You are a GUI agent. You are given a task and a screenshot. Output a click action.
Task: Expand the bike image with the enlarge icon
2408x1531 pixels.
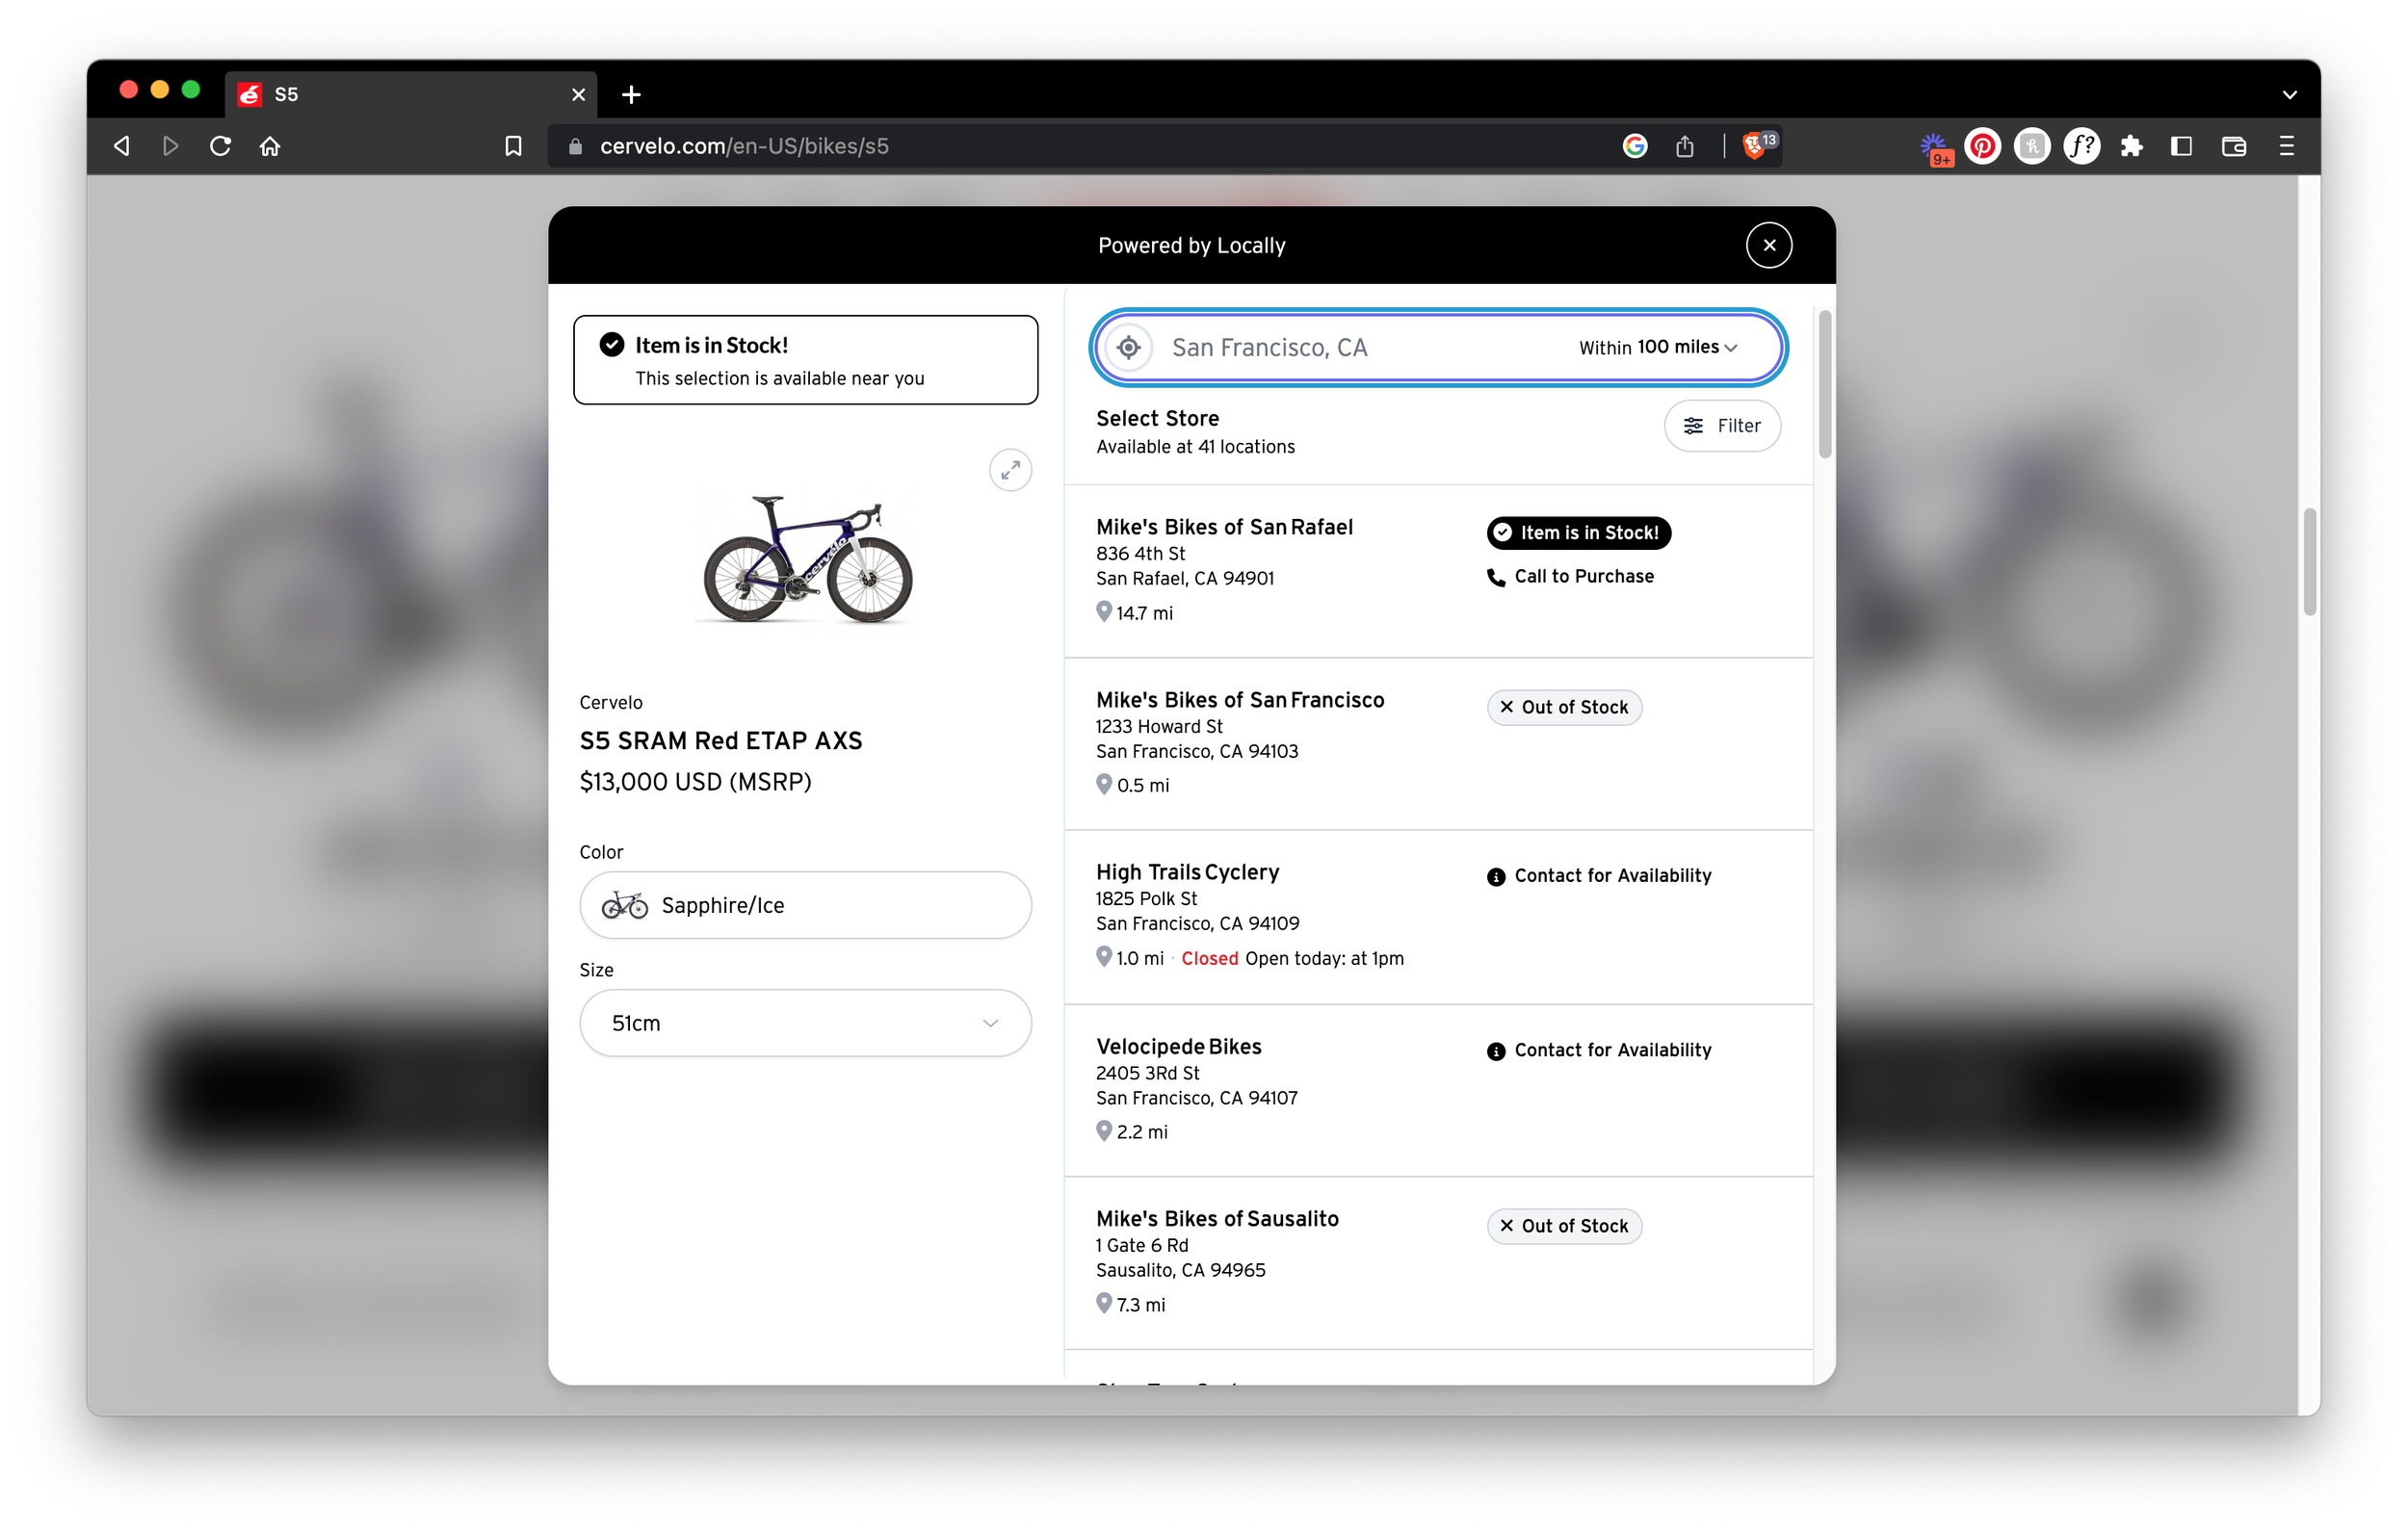click(x=1010, y=470)
